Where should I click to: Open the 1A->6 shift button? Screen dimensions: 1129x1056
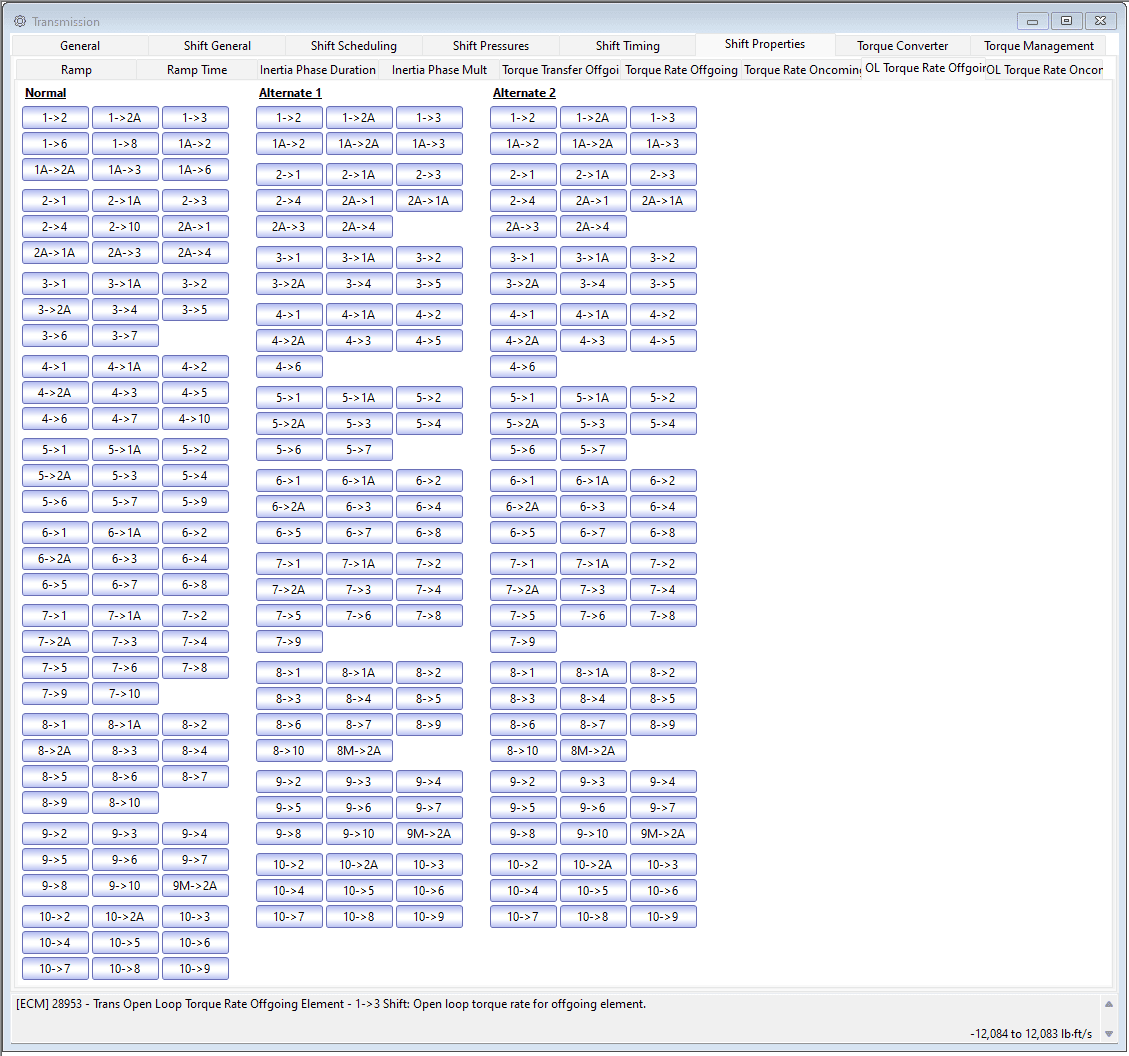tap(194, 170)
